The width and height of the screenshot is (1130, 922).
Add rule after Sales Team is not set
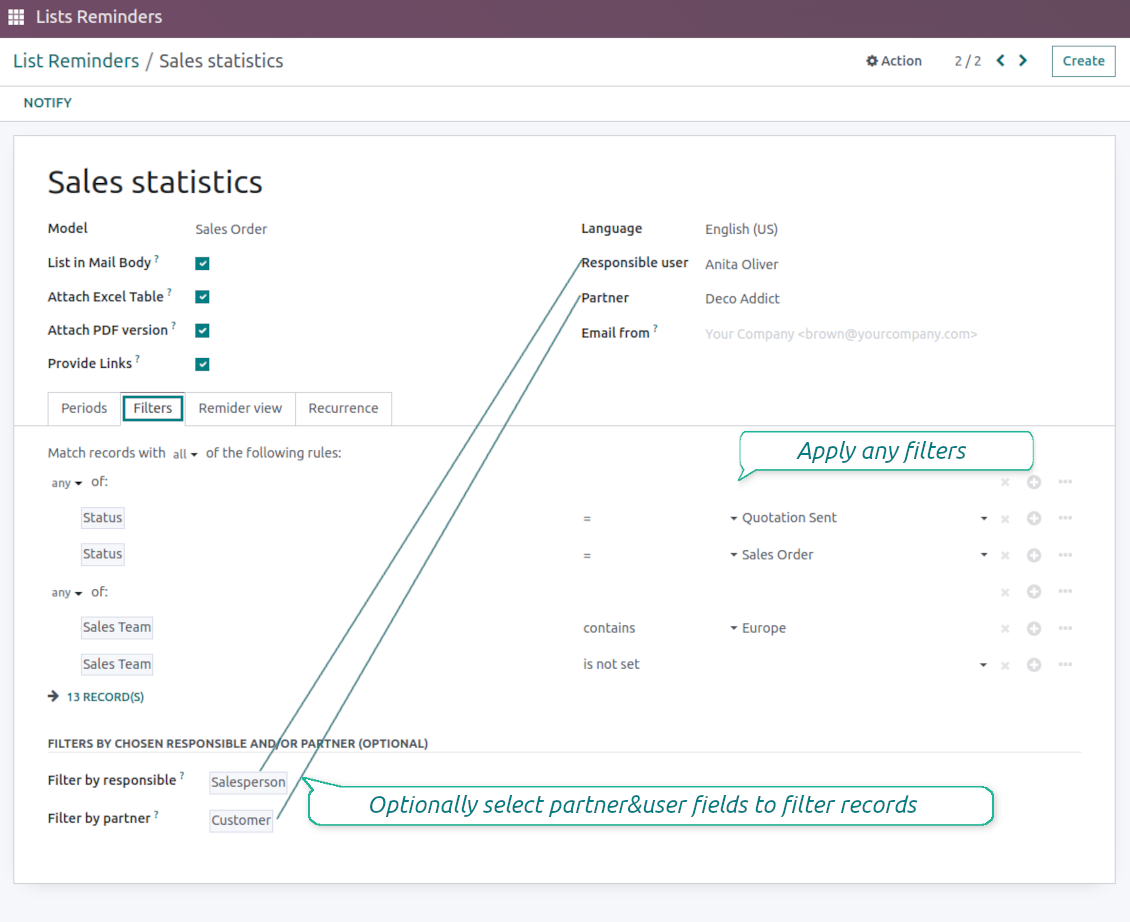click(x=1033, y=665)
